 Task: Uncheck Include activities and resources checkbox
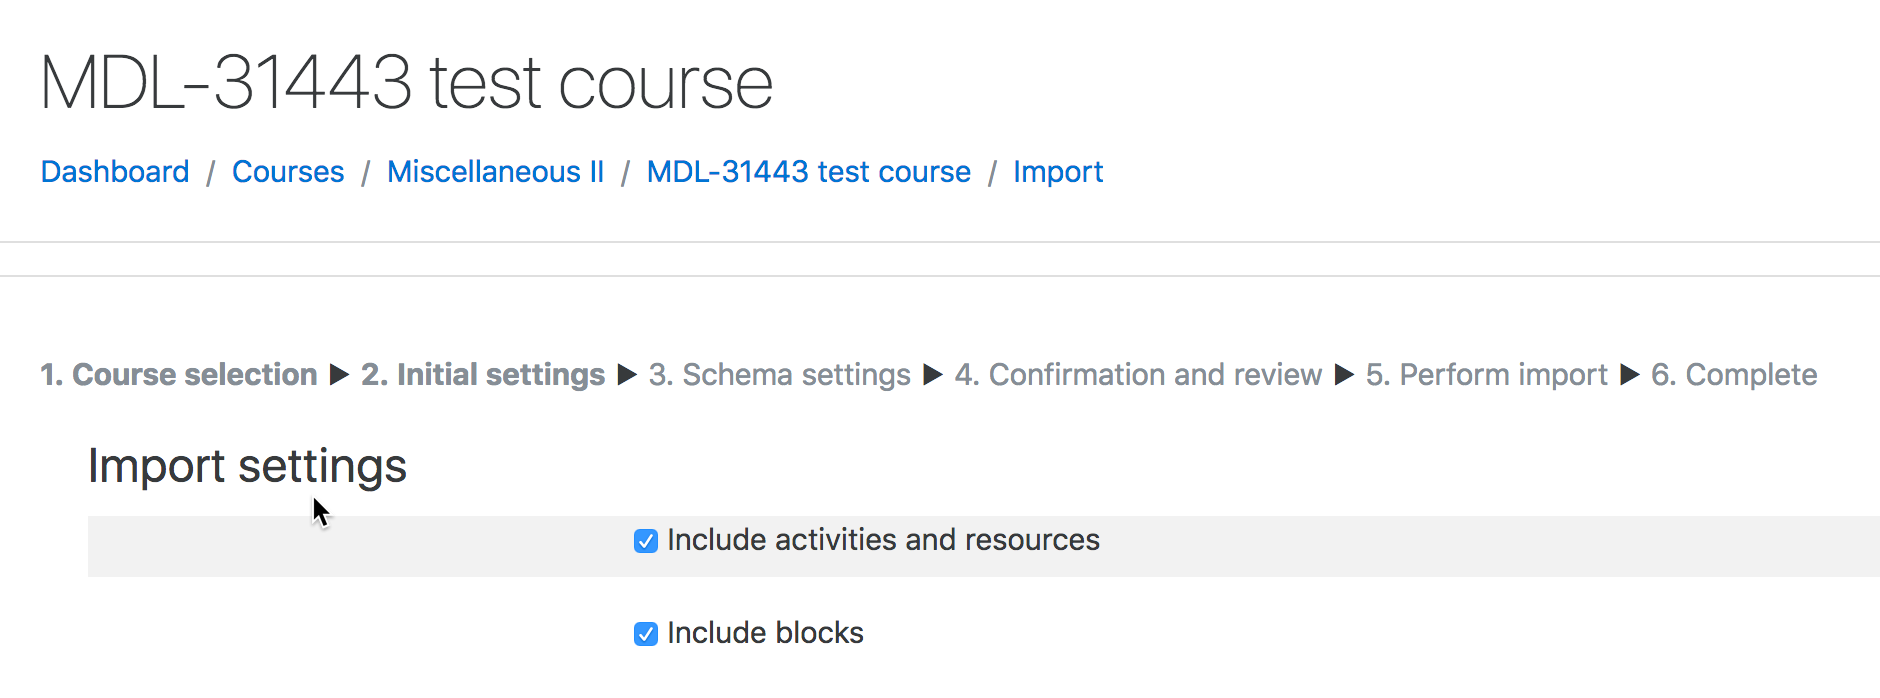pos(646,541)
